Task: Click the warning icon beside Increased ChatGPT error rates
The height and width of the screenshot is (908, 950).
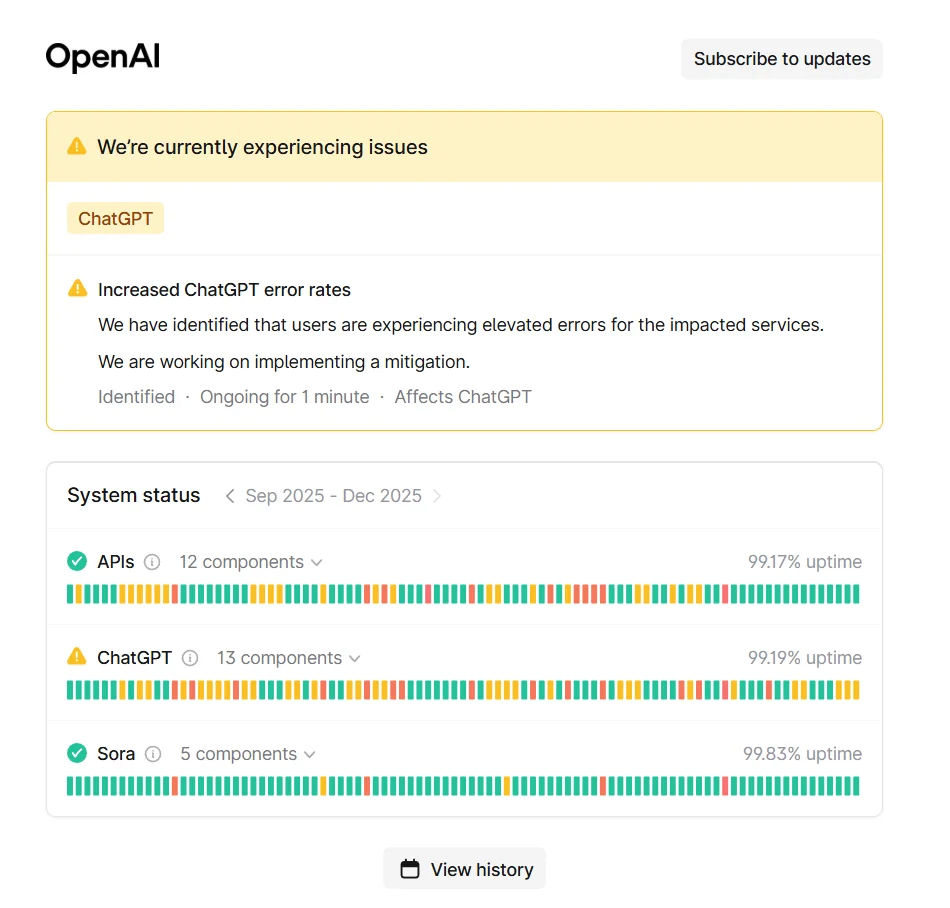Action: pyautogui.click(x=77, y=289)
